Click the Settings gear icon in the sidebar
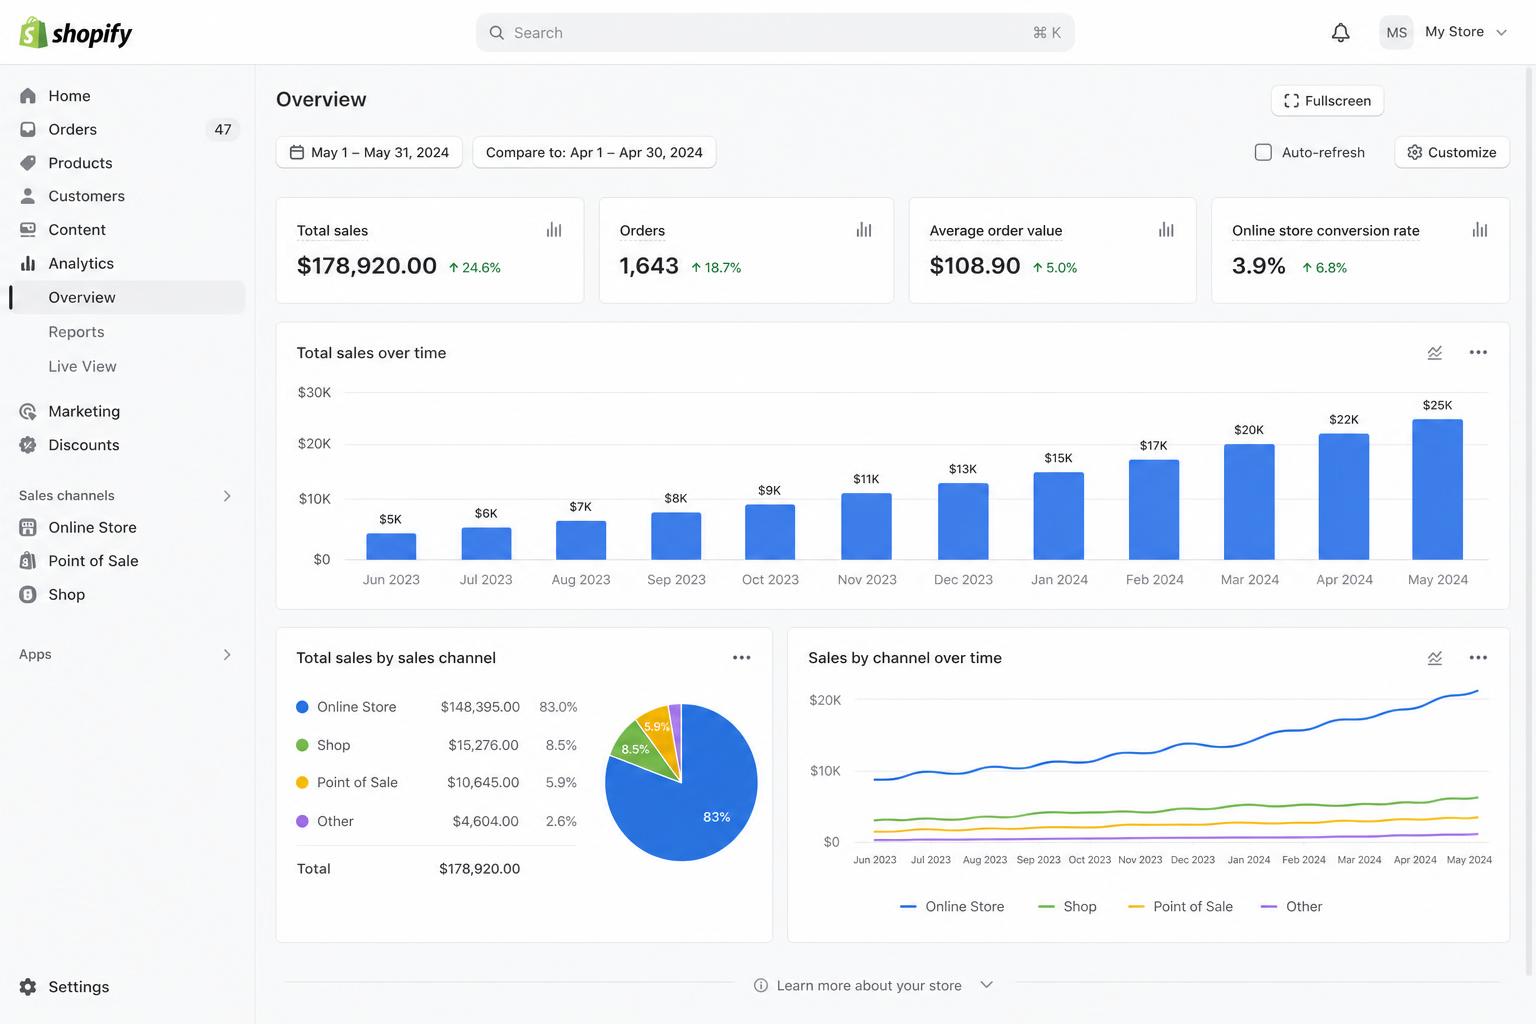Image resolution: width=1536 pixels, height=1024 pixels. click(x=28, y=987)
